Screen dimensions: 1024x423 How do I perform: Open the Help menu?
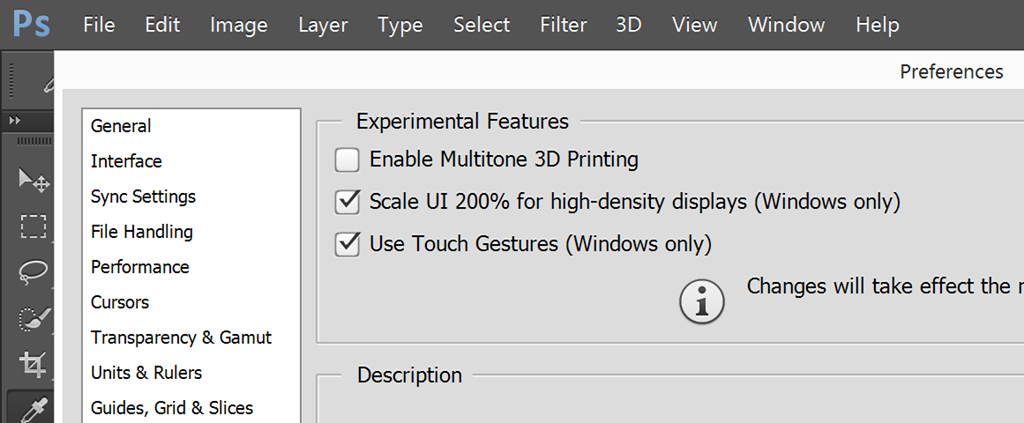coord(878,25)
